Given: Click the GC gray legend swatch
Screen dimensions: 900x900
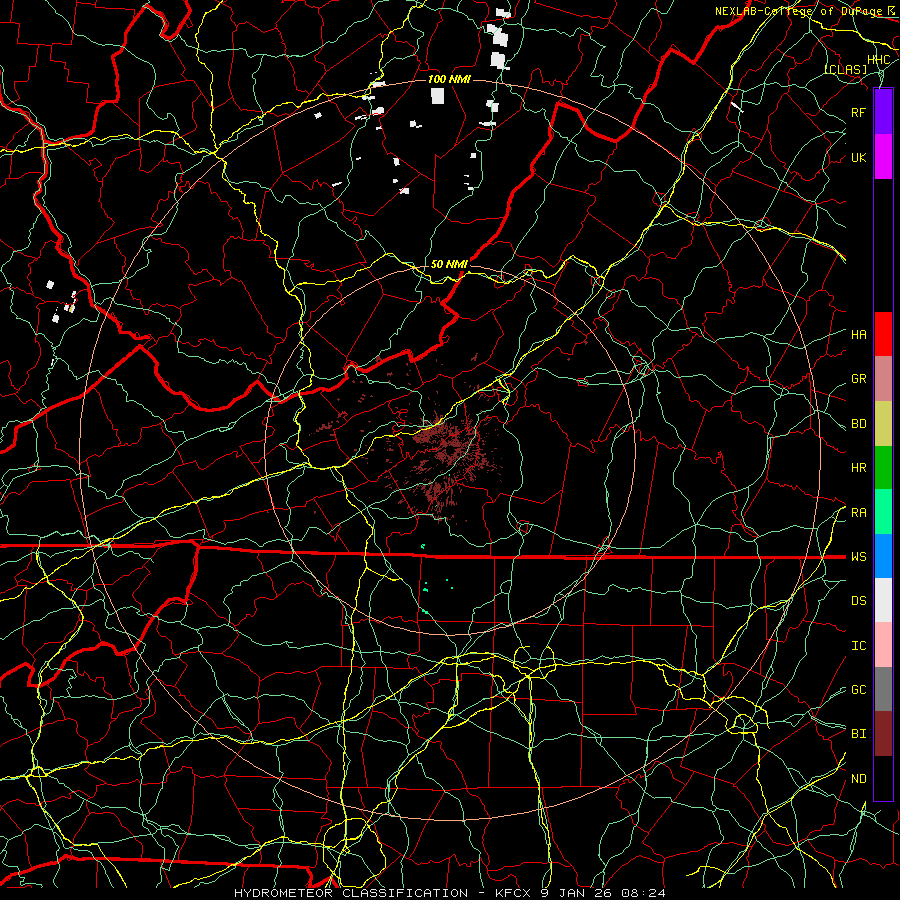Looking at the screenshot, I should click(x=883, y=689).
